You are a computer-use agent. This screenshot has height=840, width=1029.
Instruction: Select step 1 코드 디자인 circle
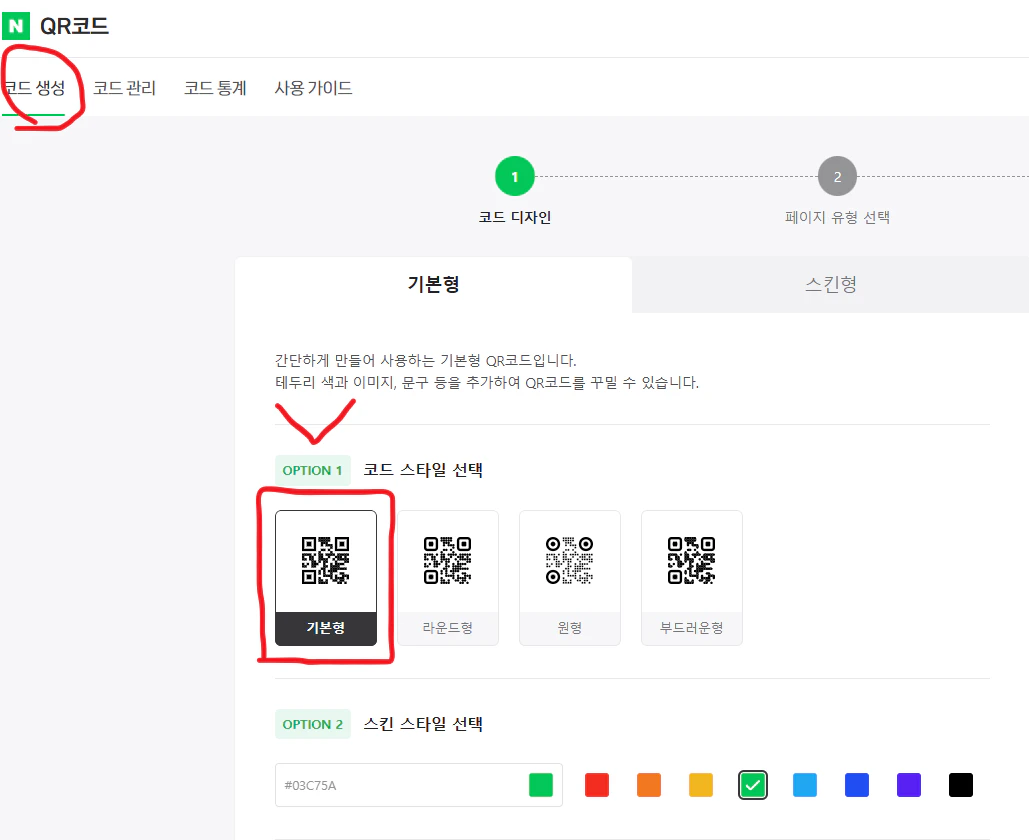tap(514, 176)
